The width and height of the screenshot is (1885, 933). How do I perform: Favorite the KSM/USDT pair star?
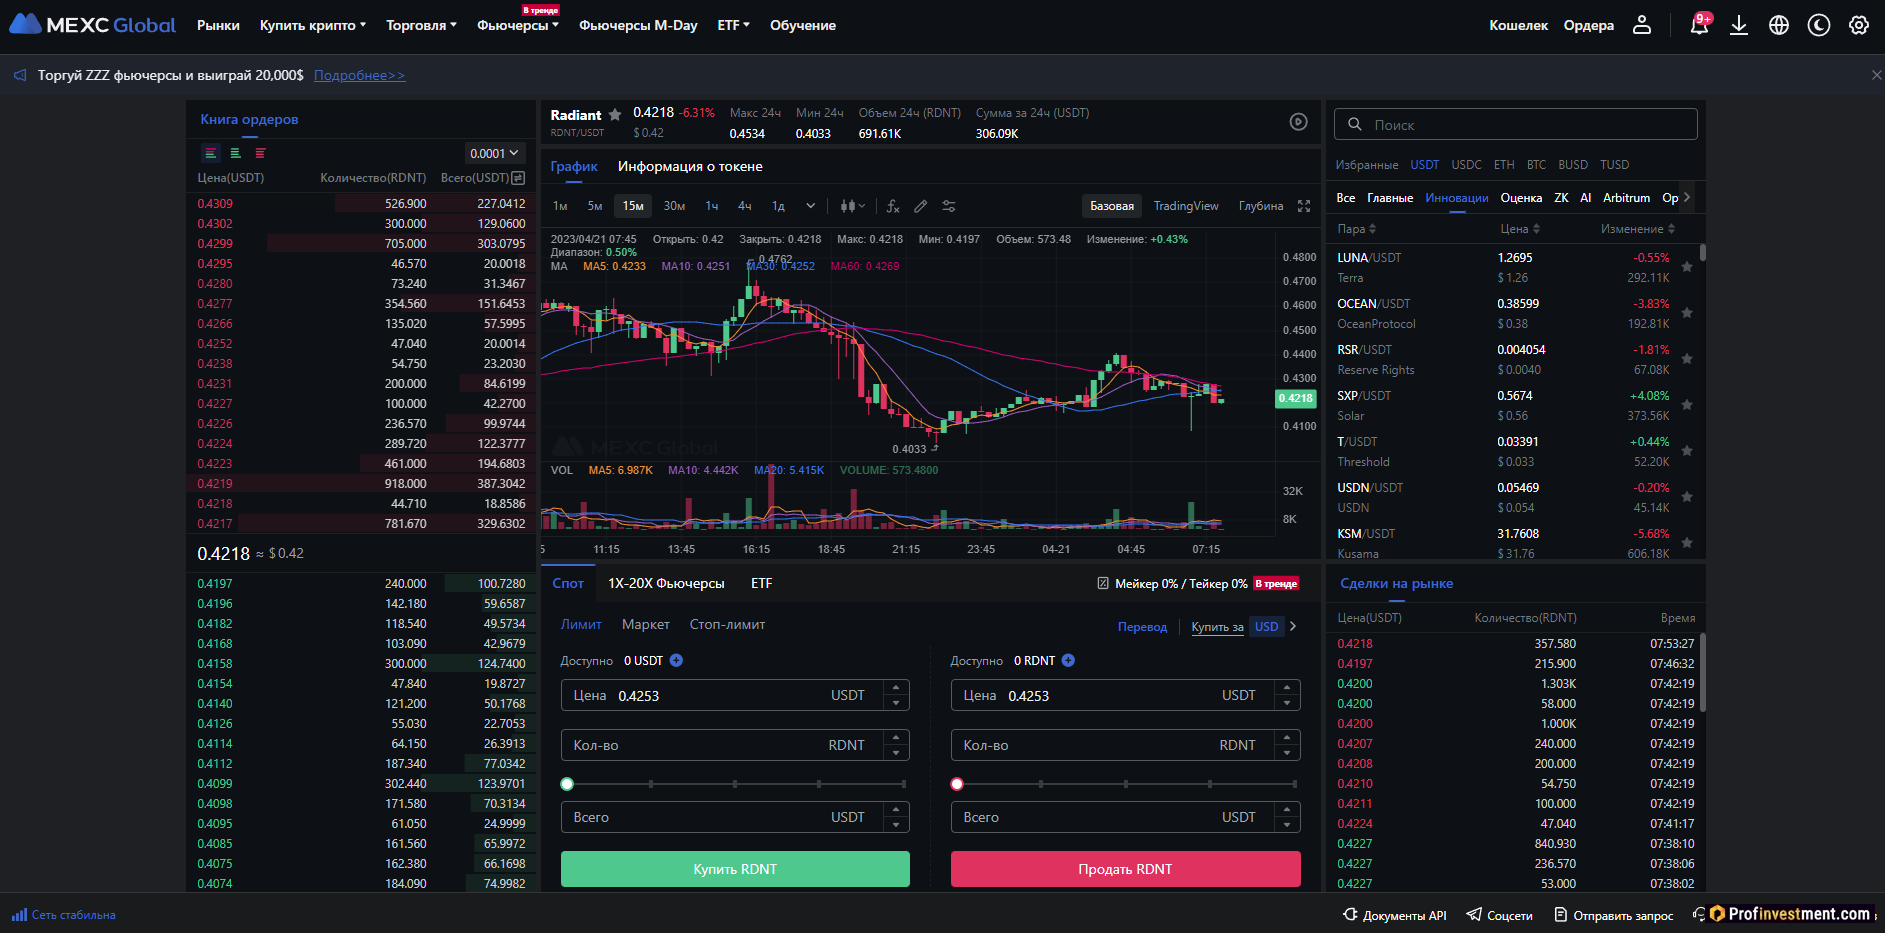pyautogui.click(x=1687, y=543)
